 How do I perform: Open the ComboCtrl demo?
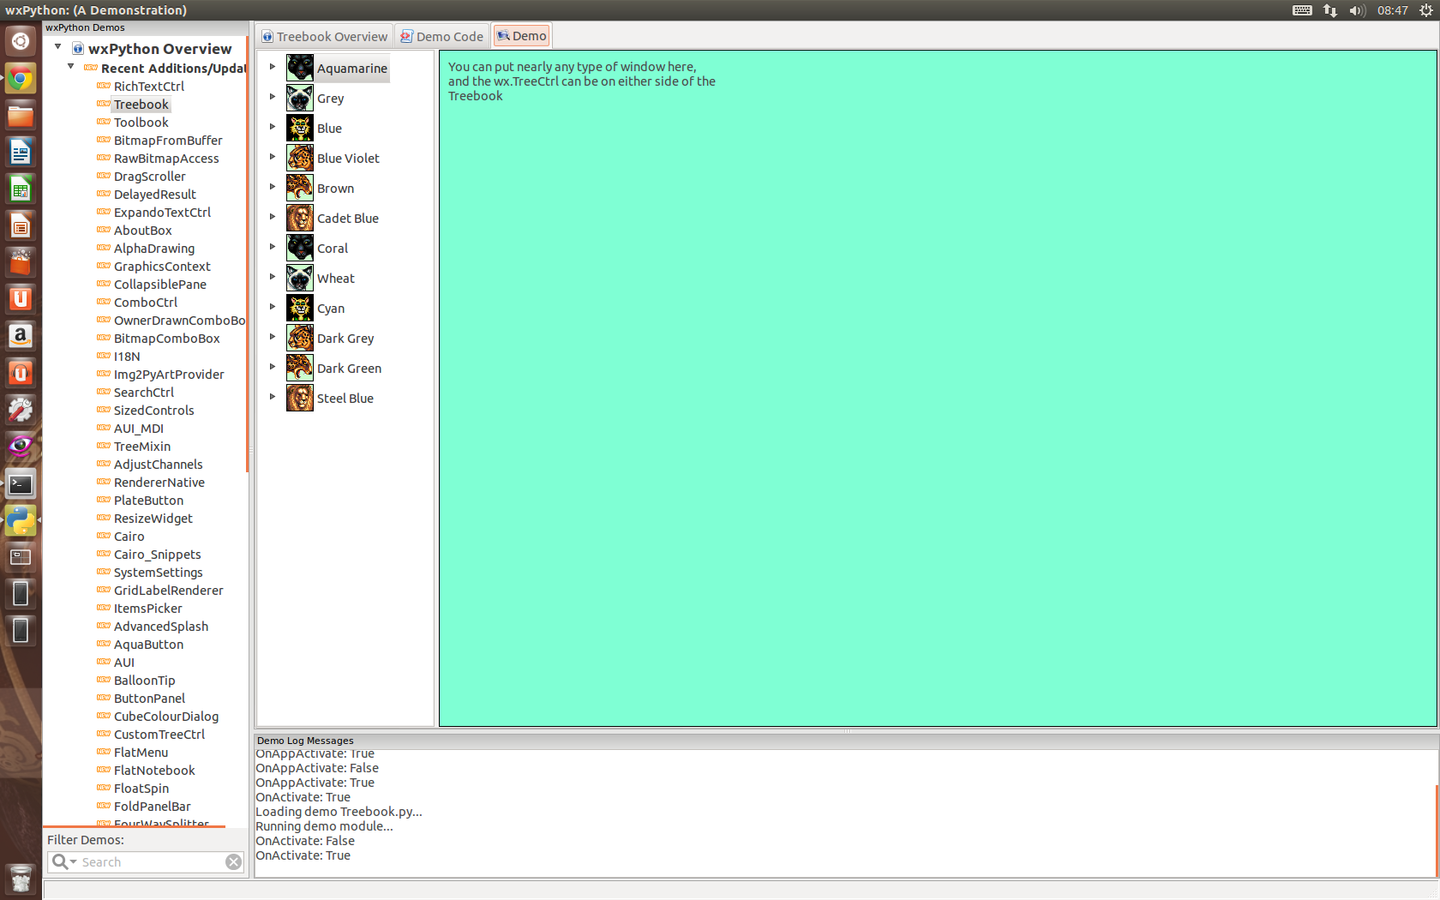pos(146,302)
